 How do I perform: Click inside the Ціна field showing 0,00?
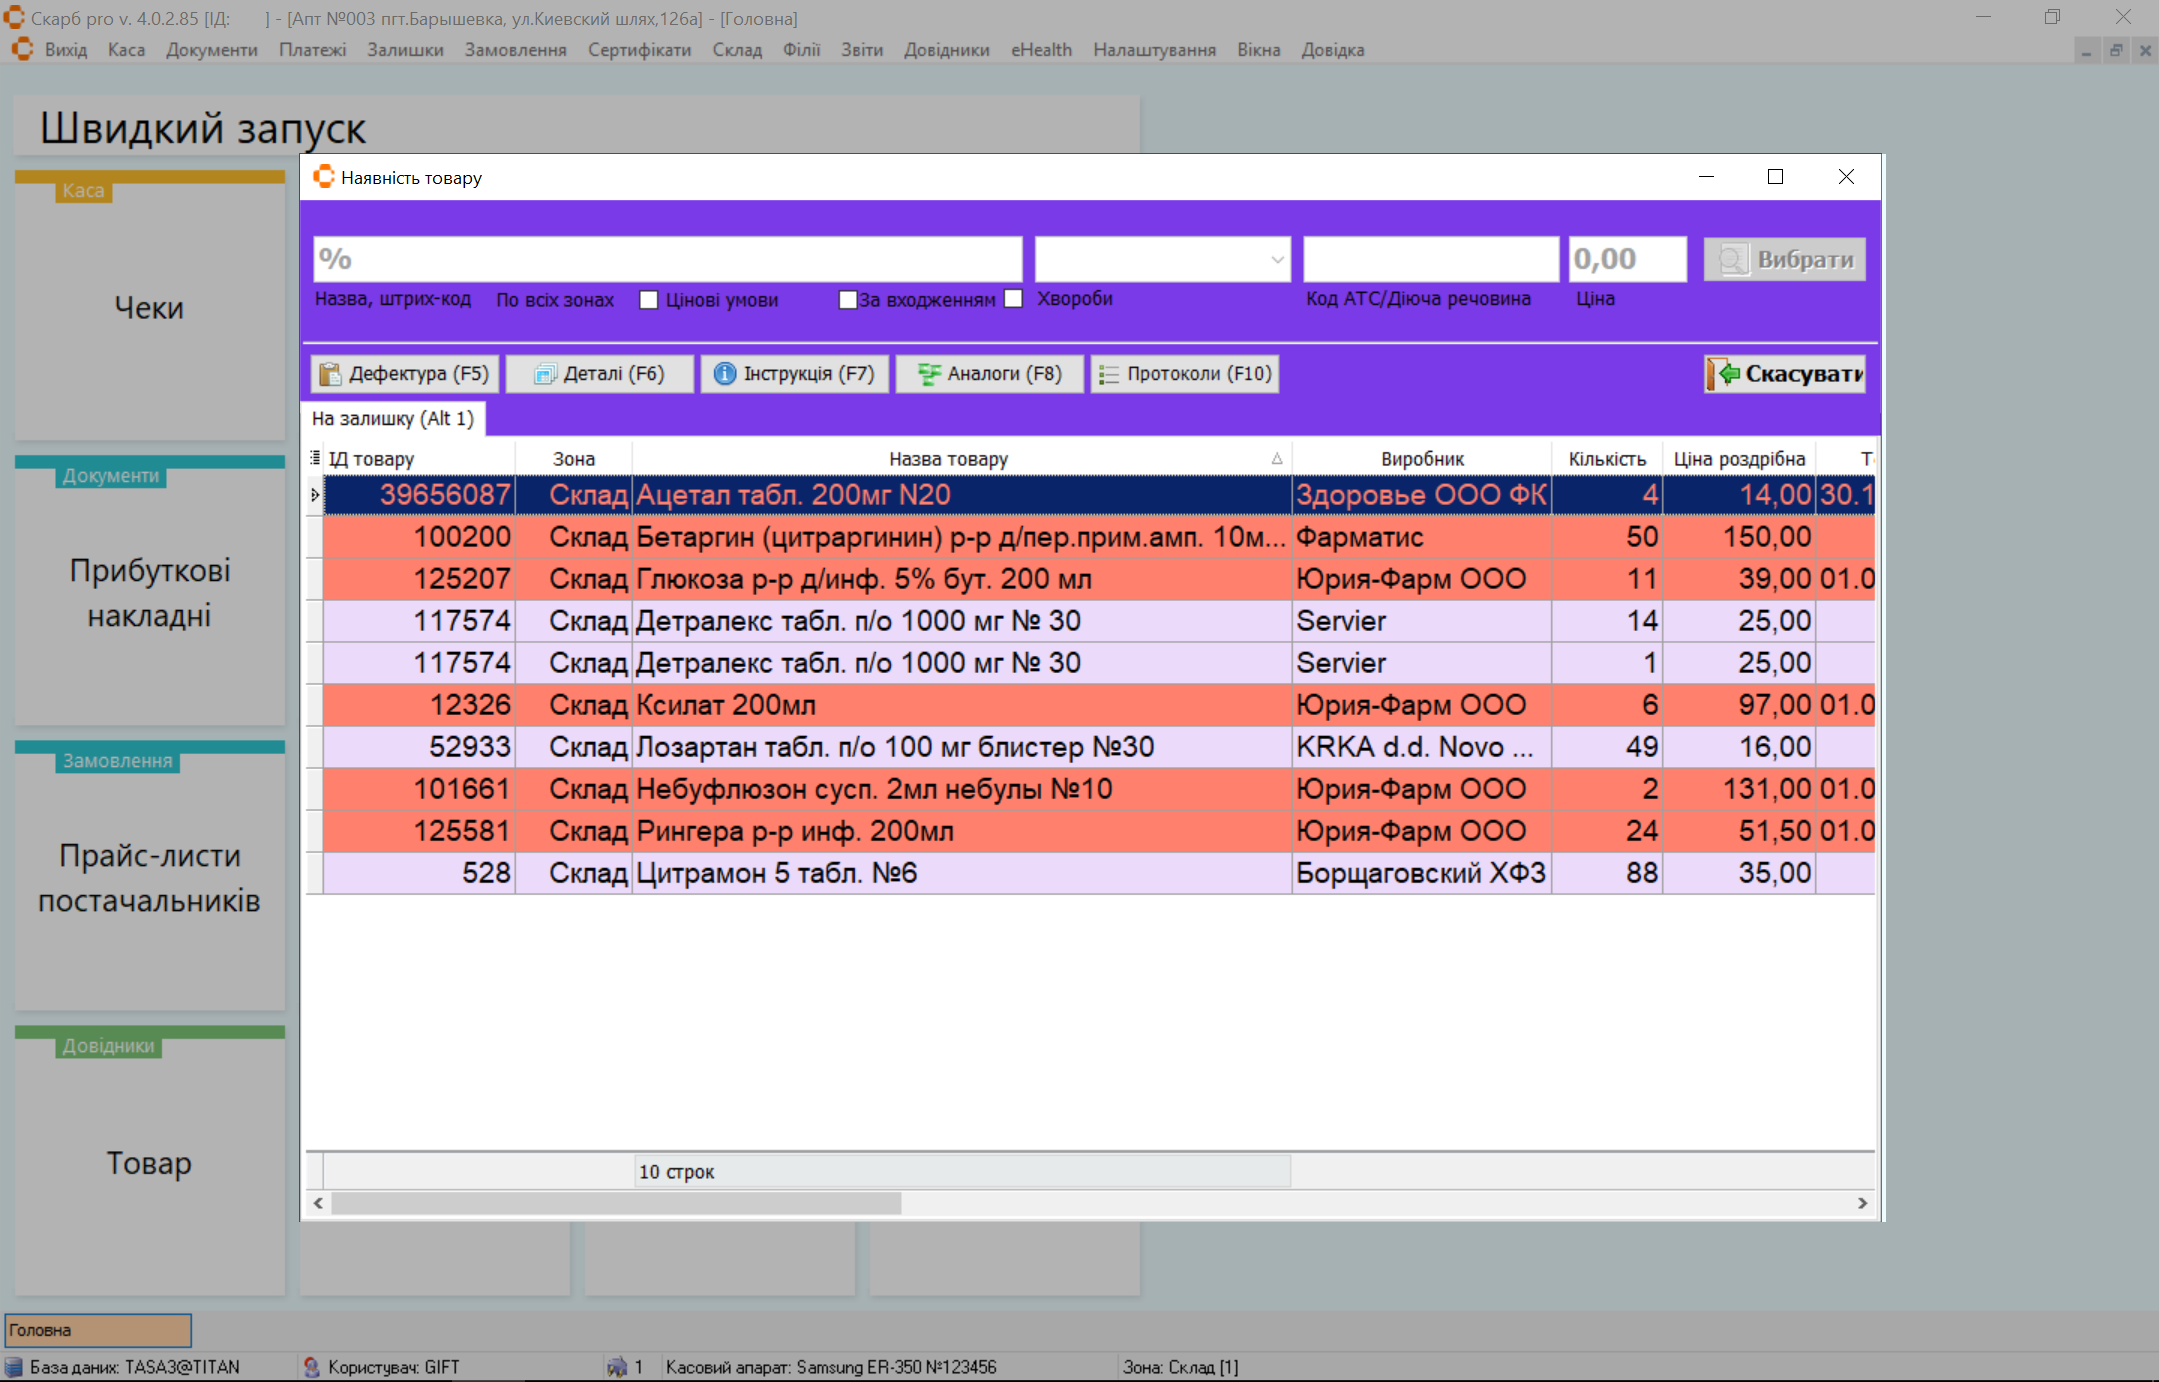(1626, 258)
